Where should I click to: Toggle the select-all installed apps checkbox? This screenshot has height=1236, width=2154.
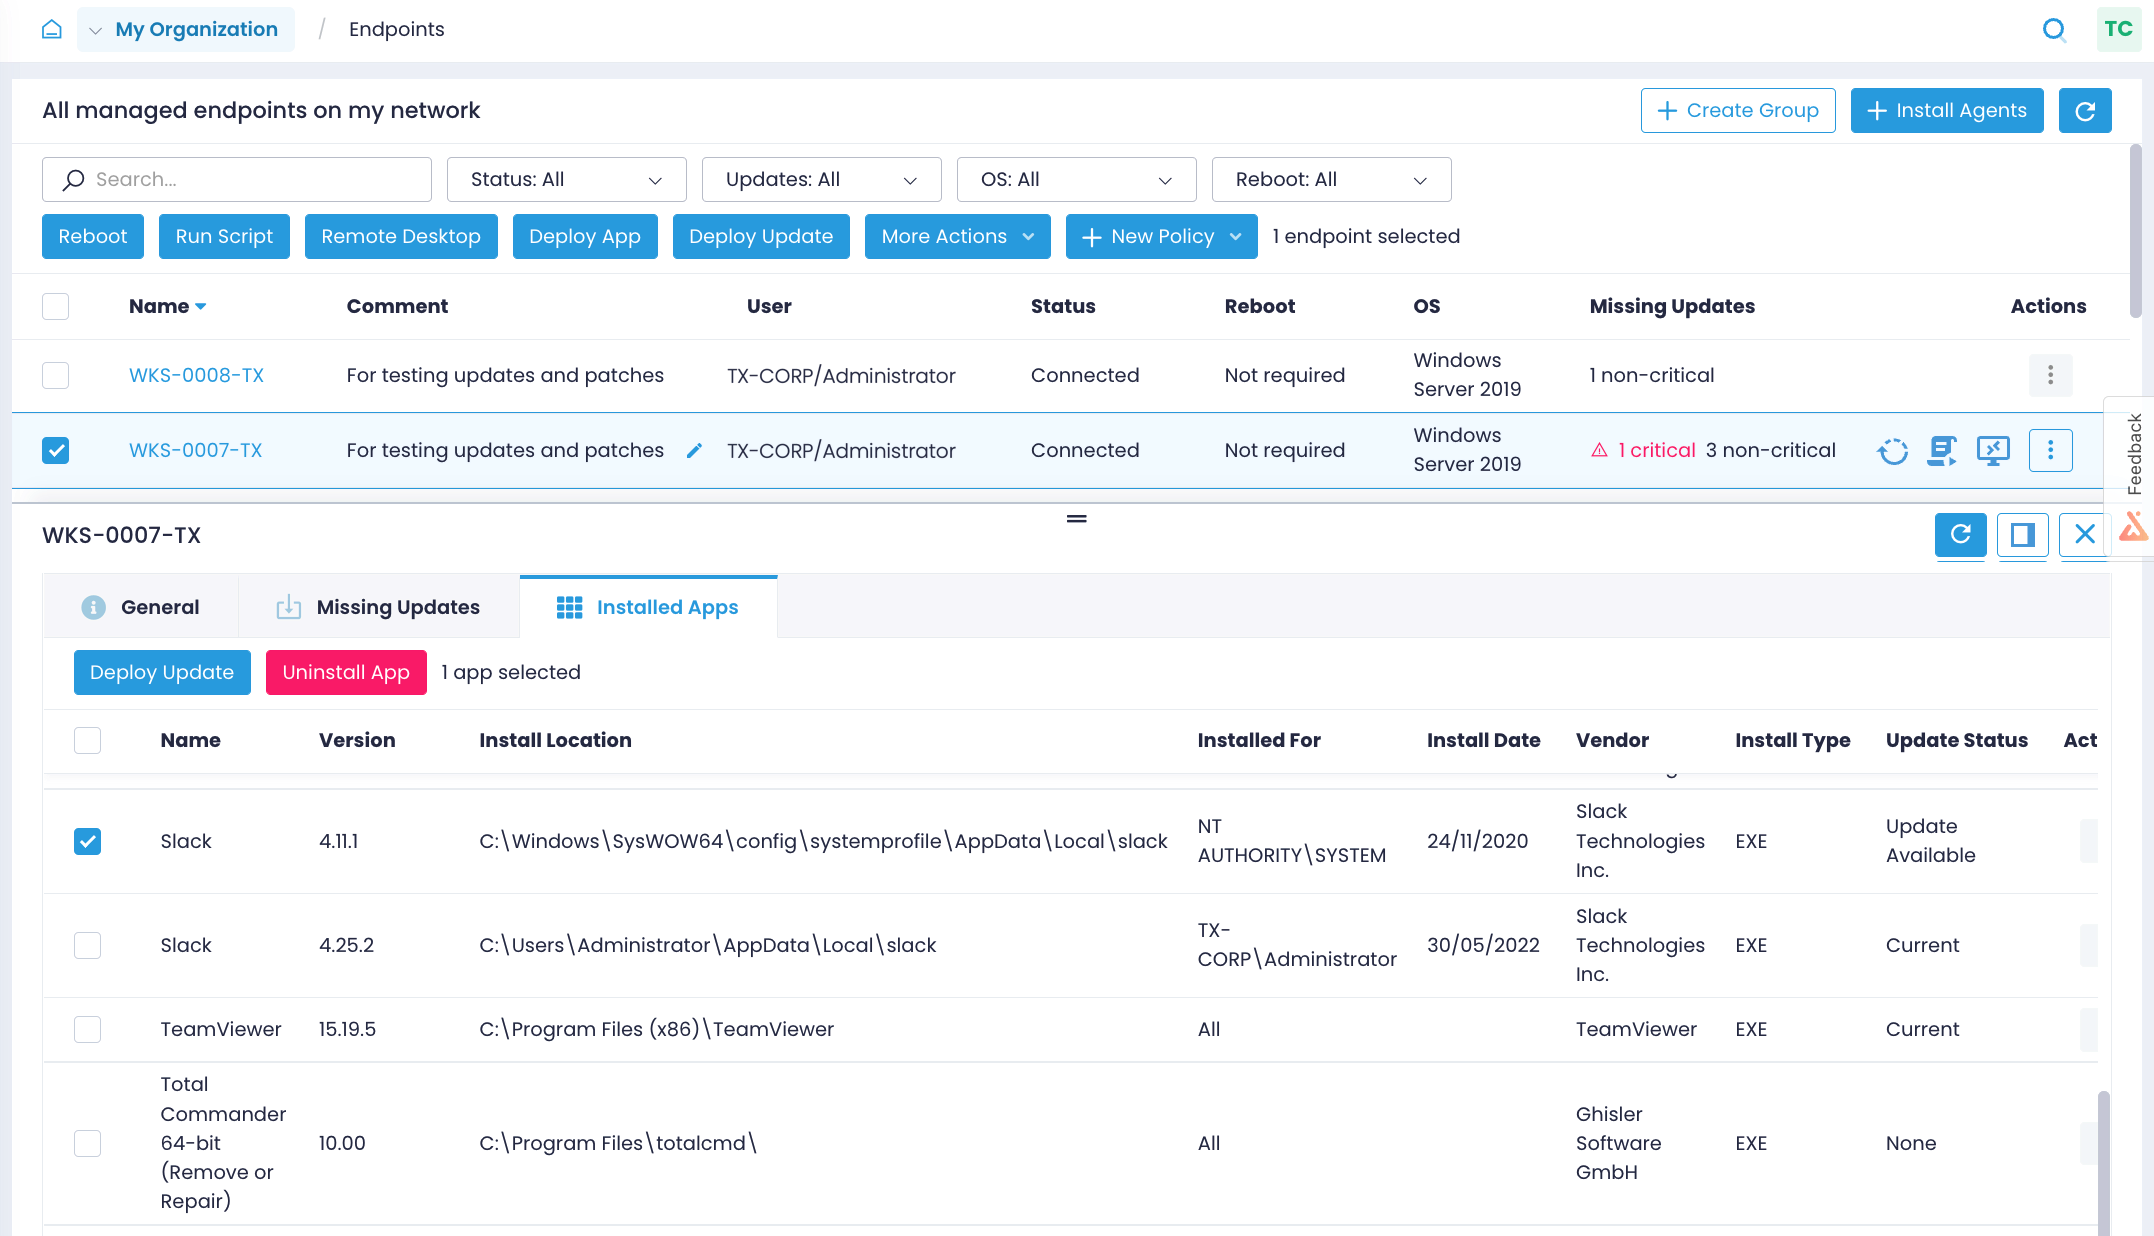(88, 740)
